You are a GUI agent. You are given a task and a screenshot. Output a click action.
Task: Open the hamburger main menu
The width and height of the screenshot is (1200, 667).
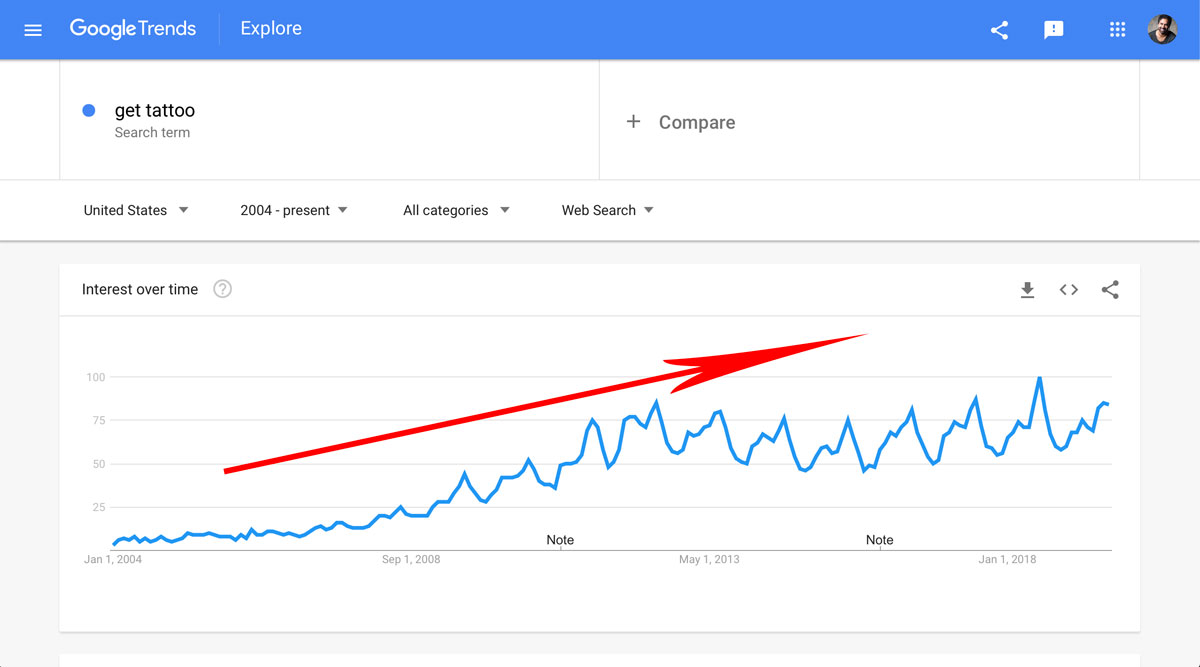[33, 30]
